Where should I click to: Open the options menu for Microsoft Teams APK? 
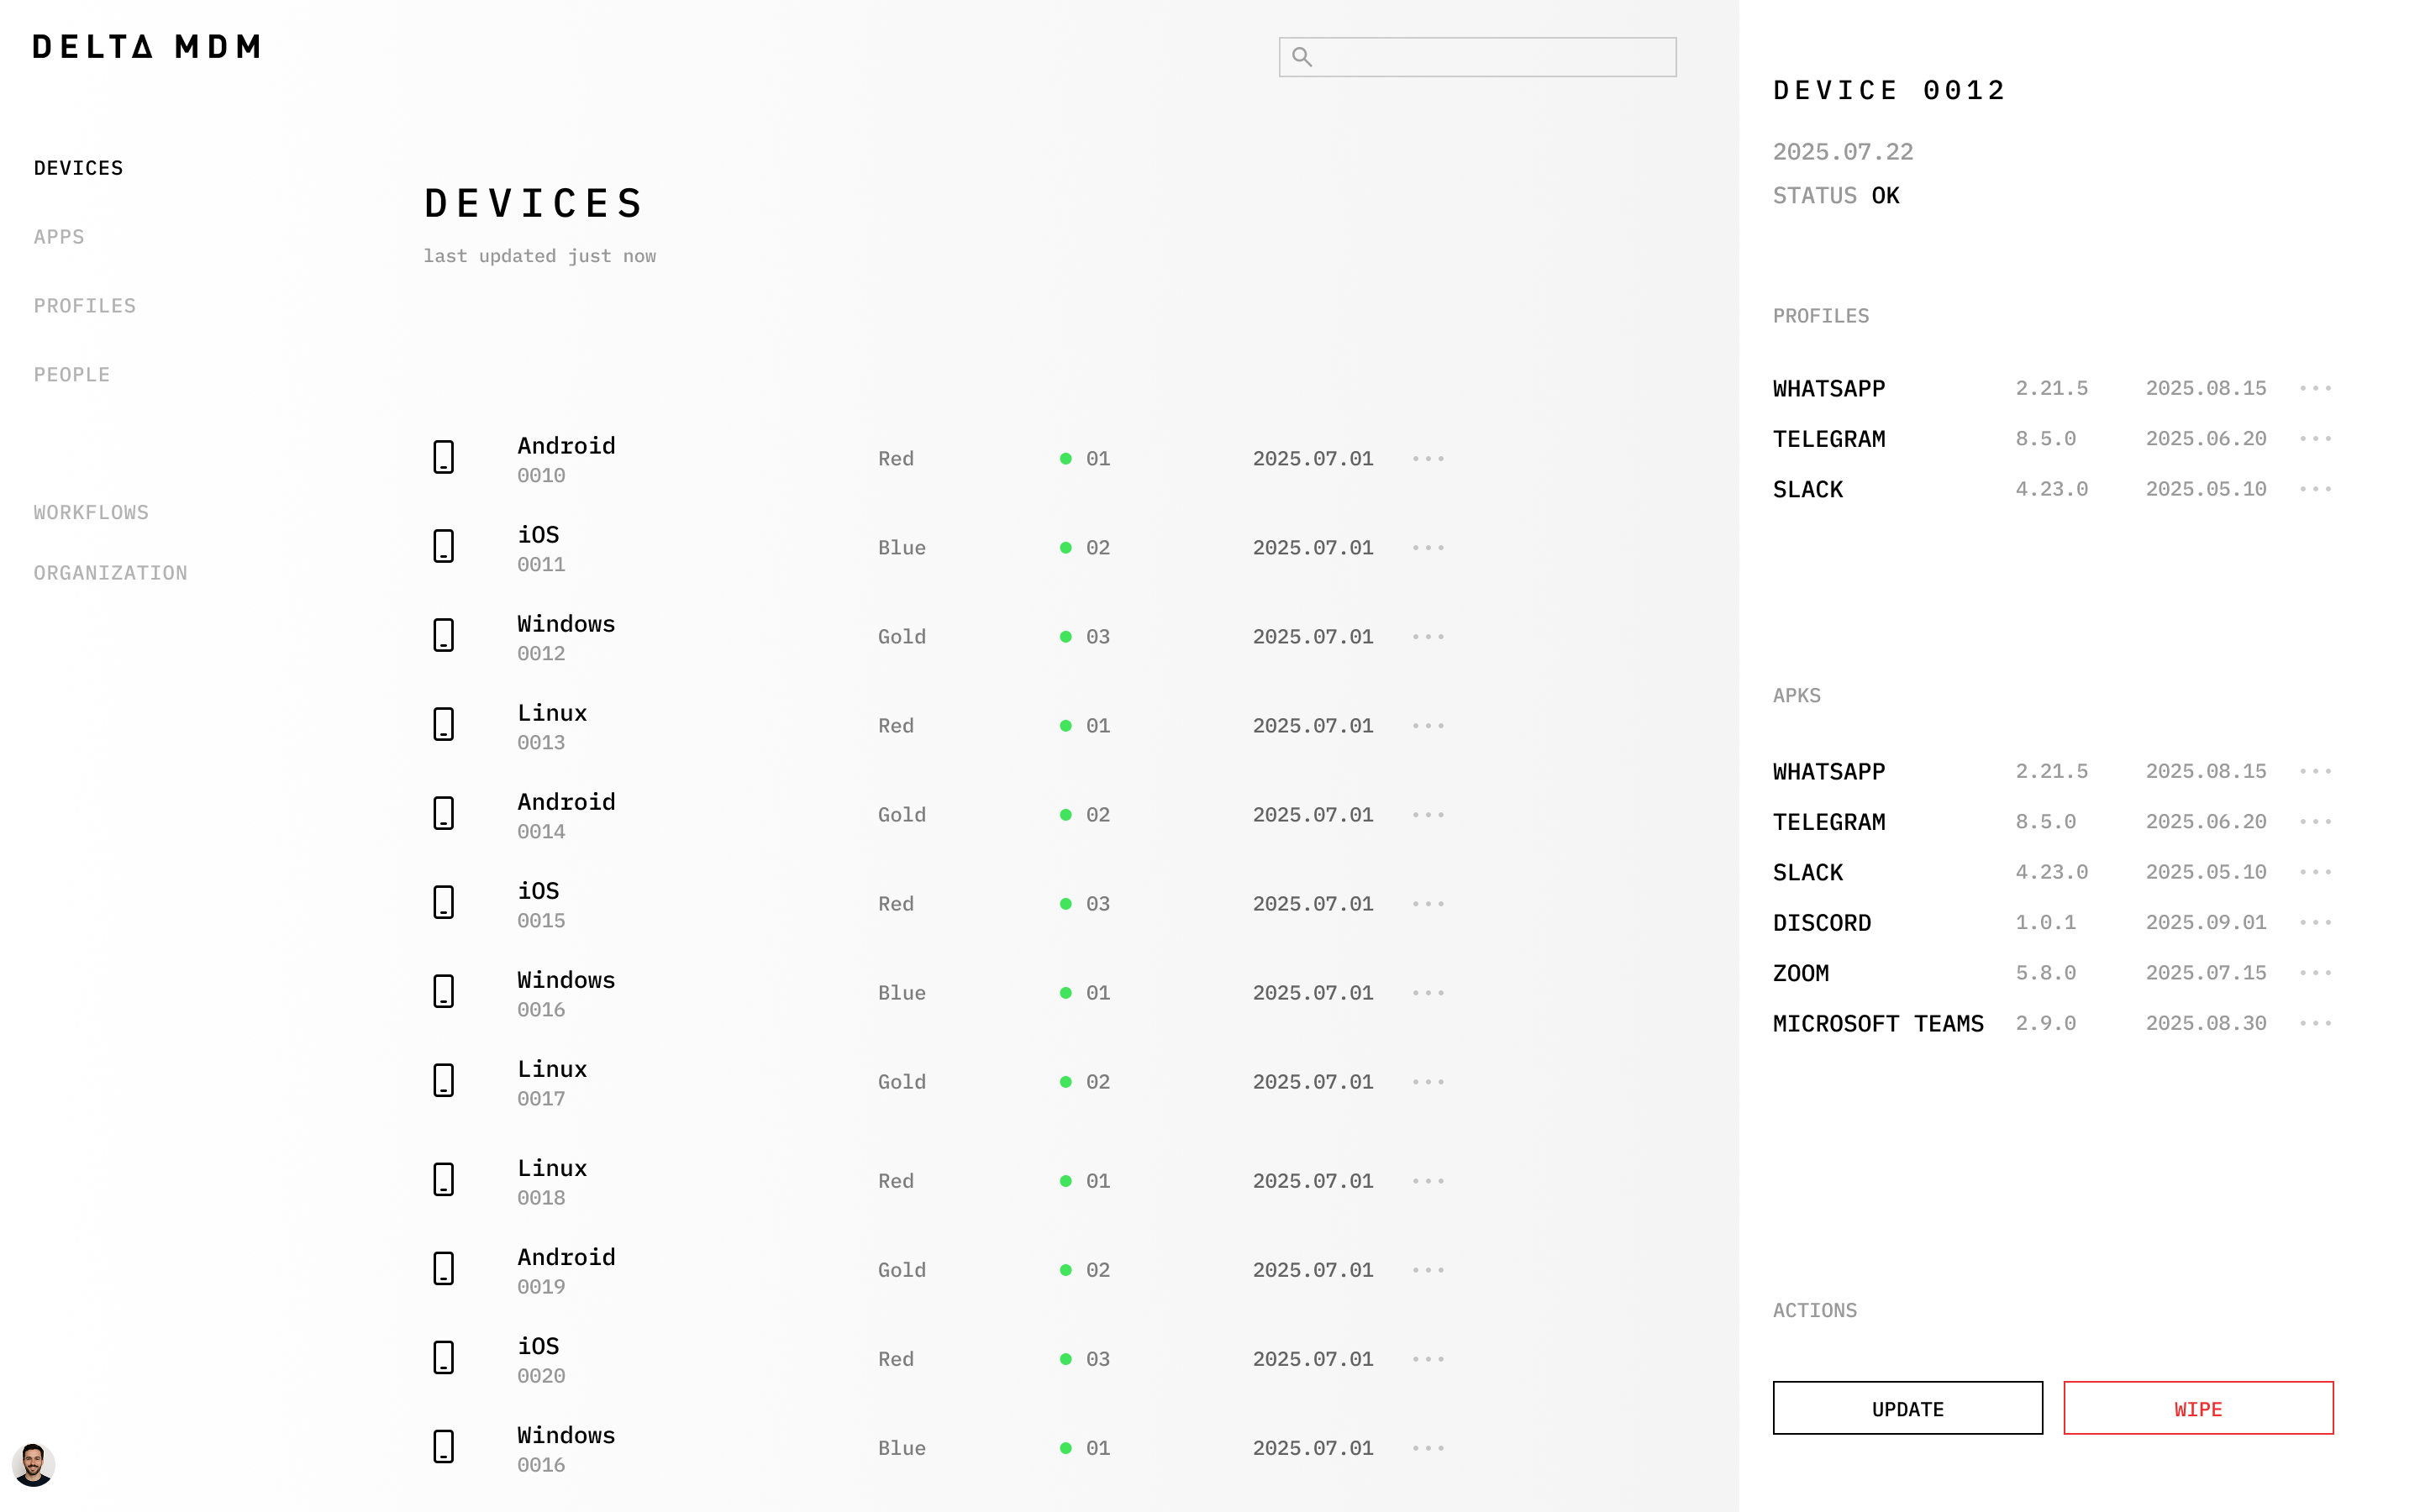point(2315,1023)
